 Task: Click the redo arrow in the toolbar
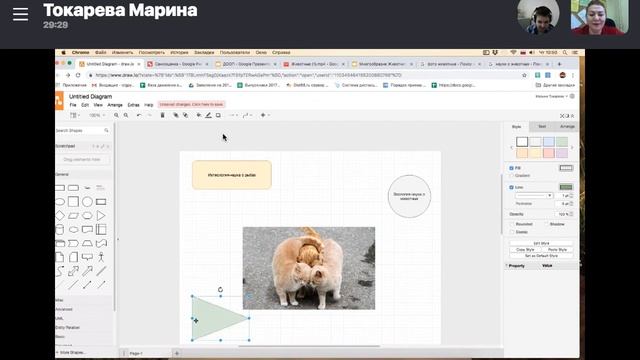149,116
